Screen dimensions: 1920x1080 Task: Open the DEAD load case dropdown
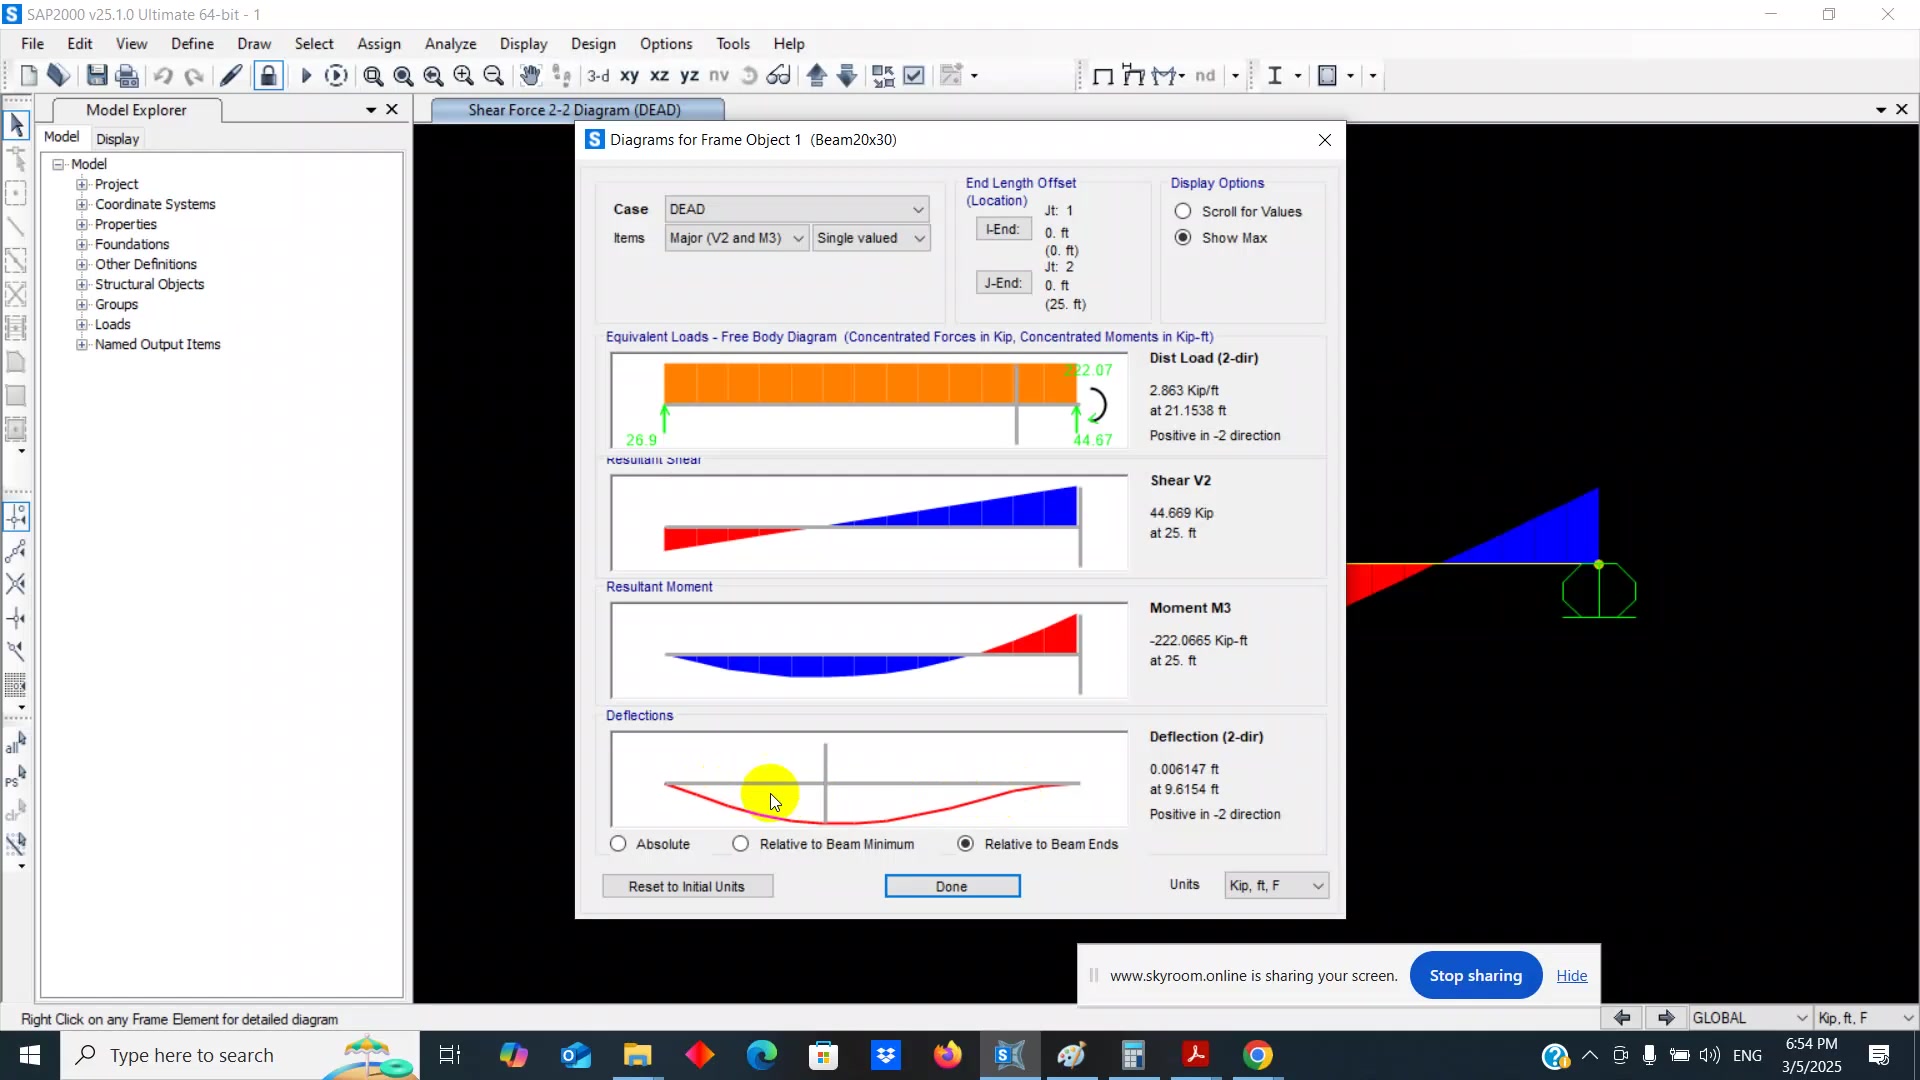coord(796,209)
